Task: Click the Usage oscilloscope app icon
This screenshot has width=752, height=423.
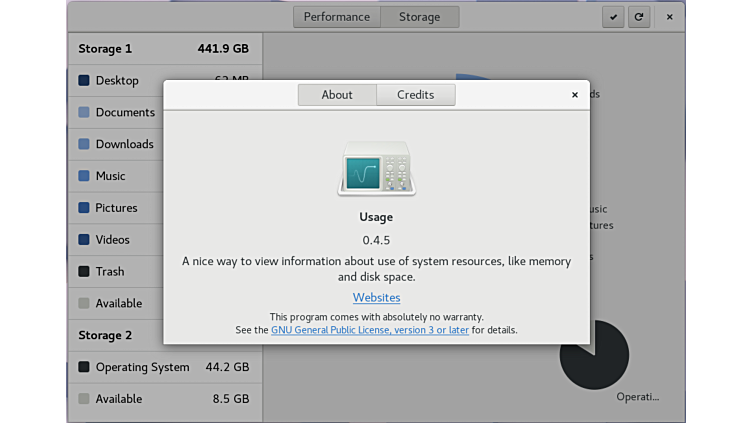Action: [x=376, y=168]
